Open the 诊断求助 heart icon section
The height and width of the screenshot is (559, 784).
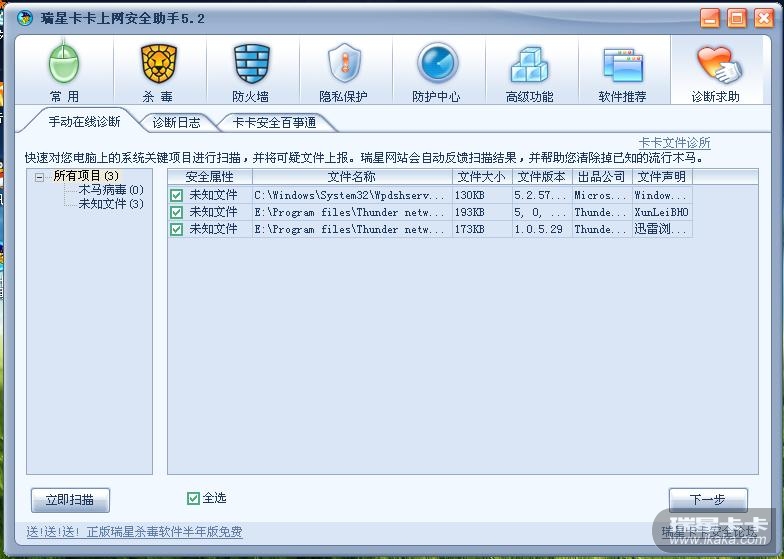point(716,72)
